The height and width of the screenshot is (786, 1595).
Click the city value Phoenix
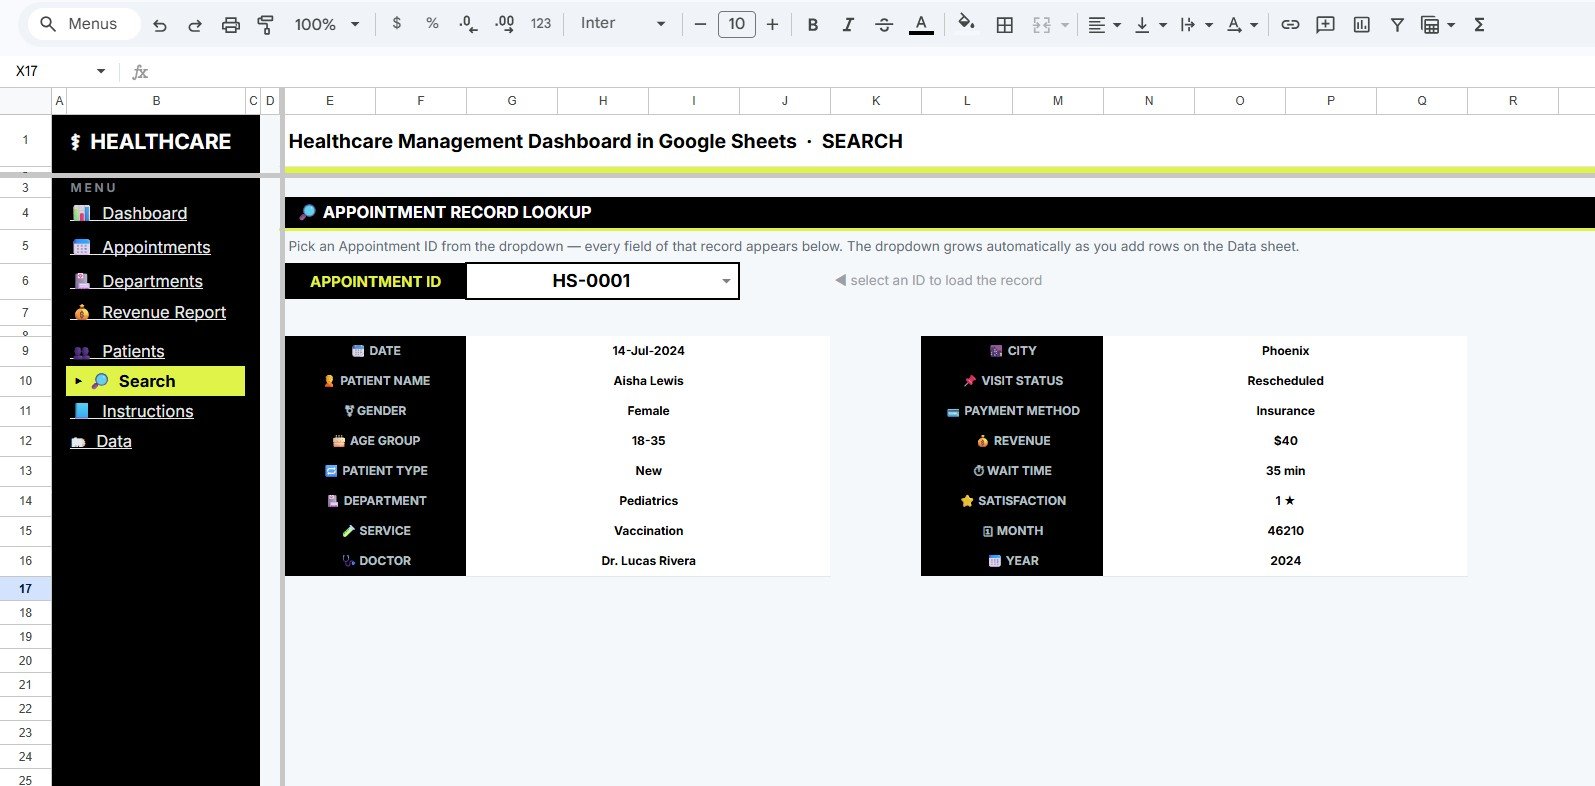point(1285,351)
